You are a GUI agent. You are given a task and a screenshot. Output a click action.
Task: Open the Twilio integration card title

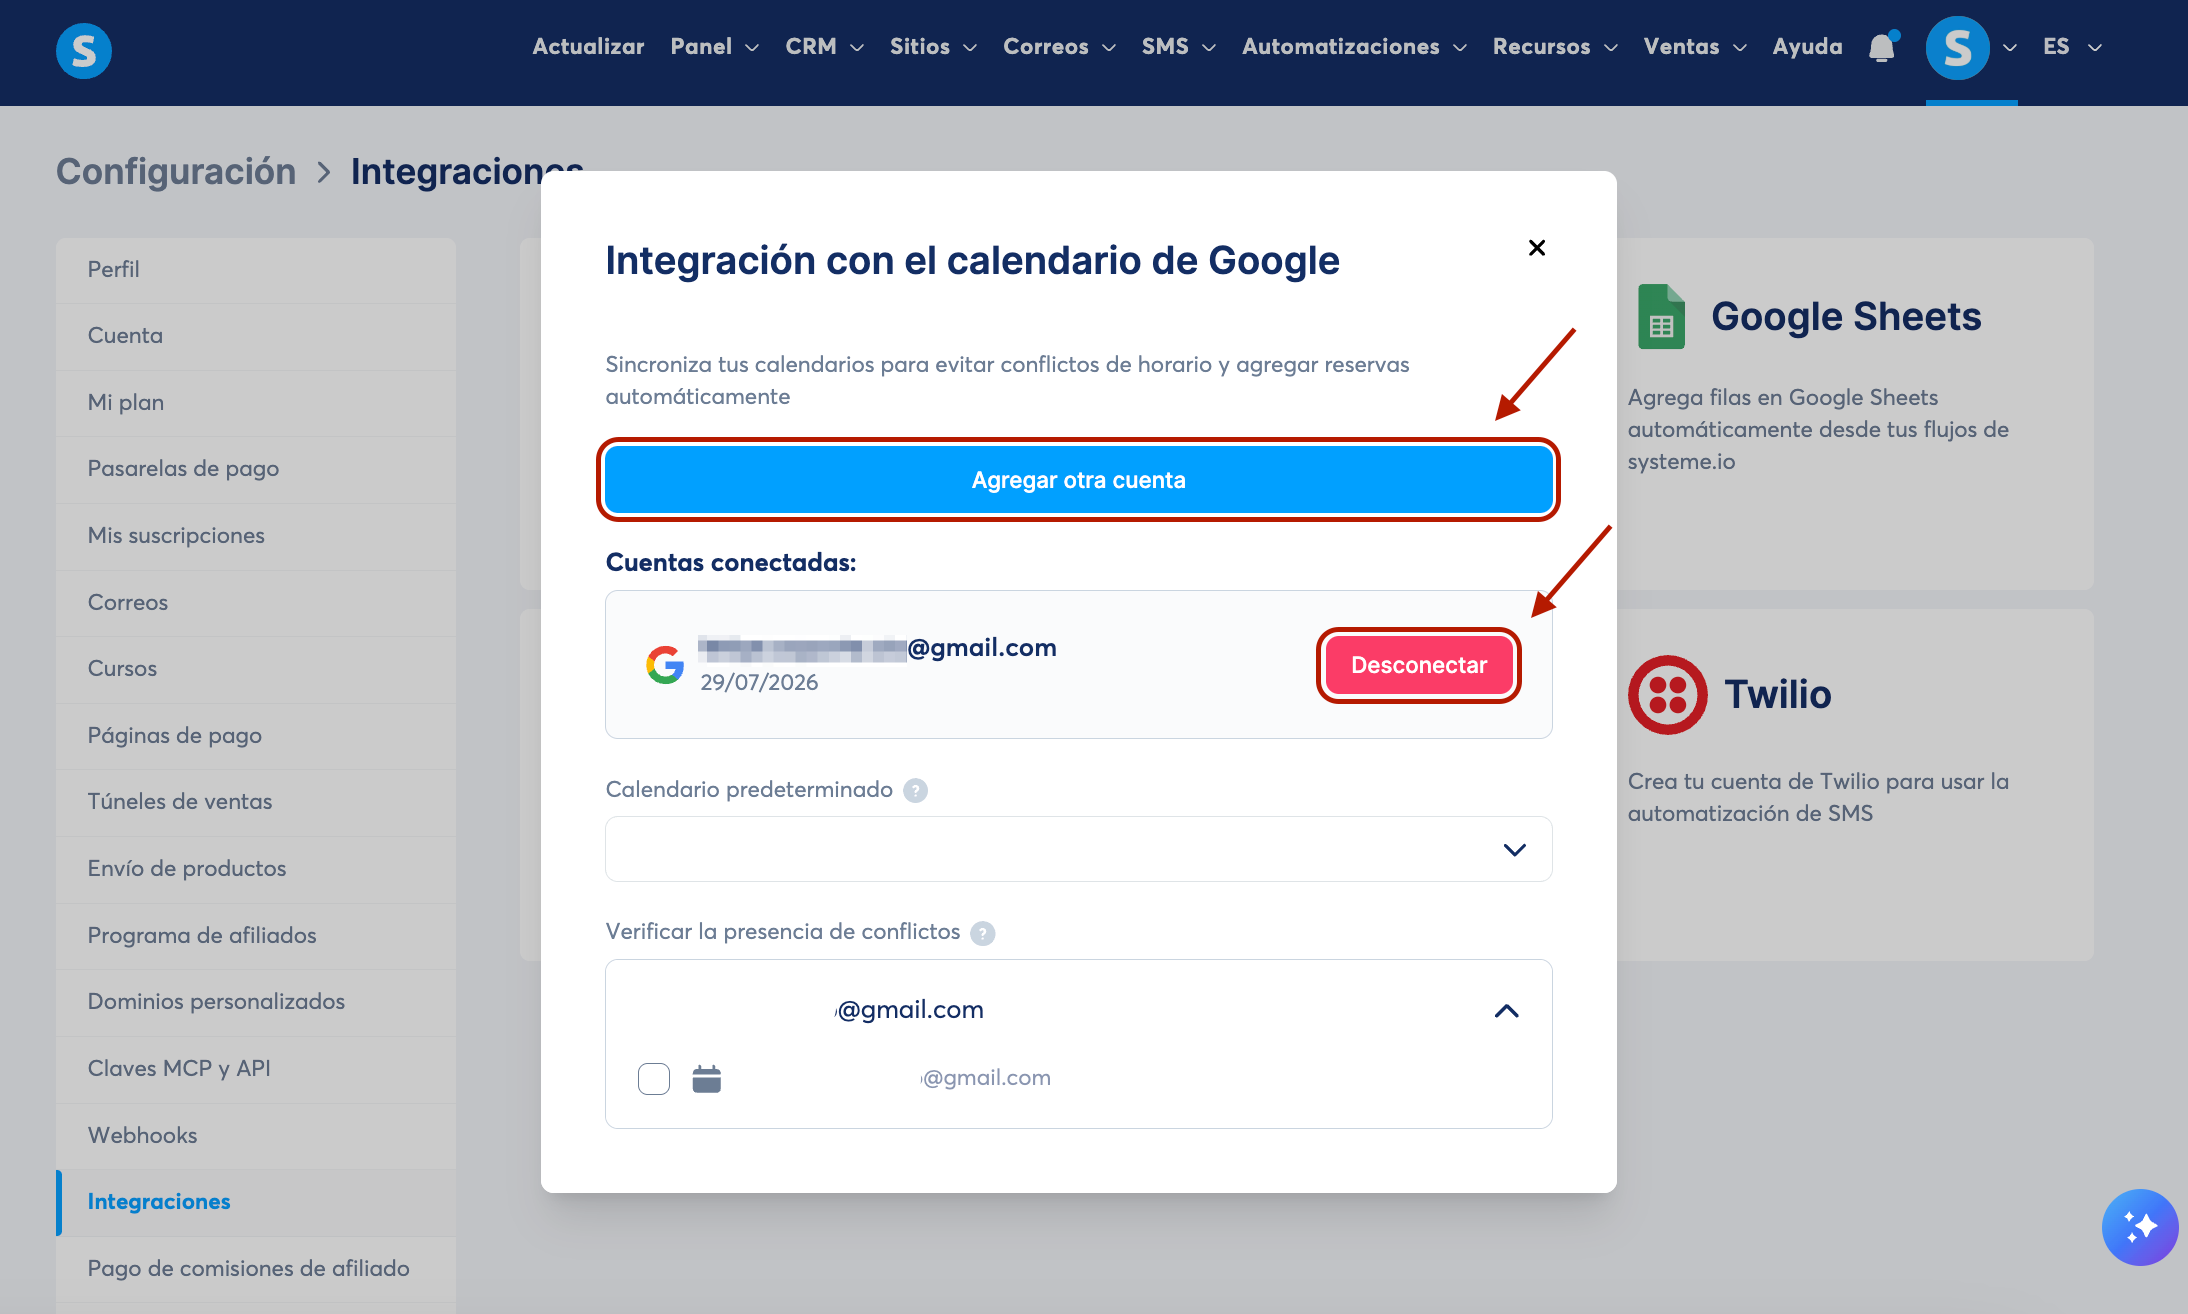[1778, 695]
